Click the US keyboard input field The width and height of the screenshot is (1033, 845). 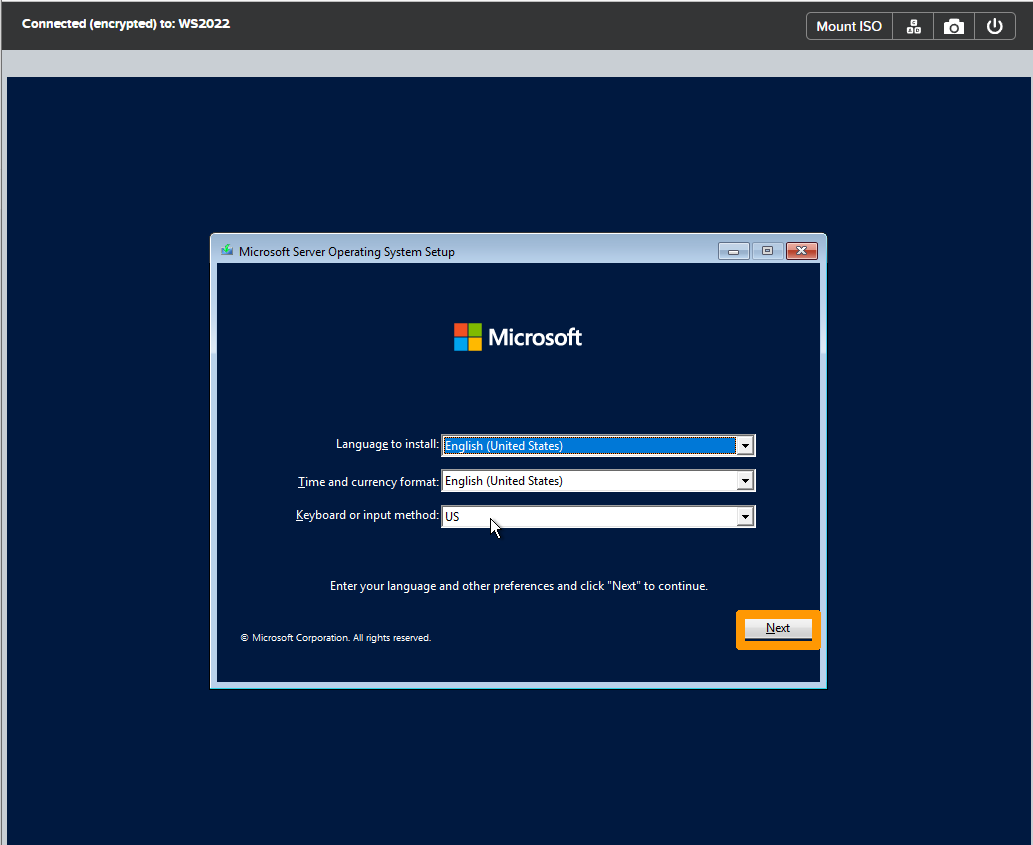(x=590, y=516)
